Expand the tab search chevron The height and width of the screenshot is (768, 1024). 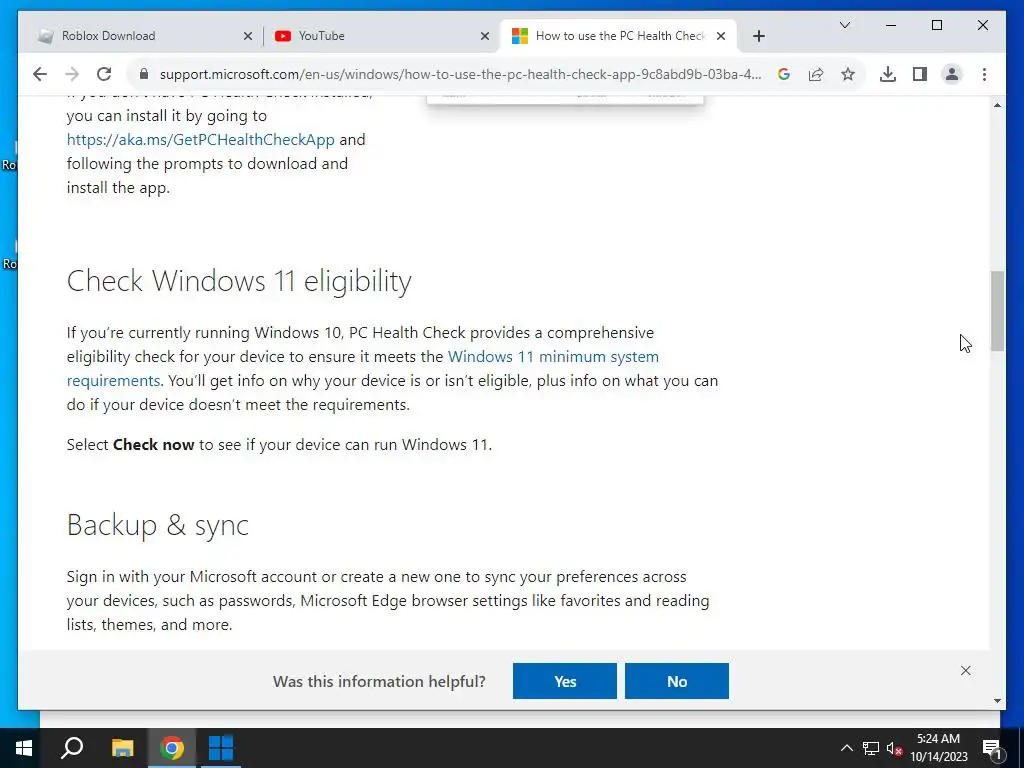[x=844, y=25]
